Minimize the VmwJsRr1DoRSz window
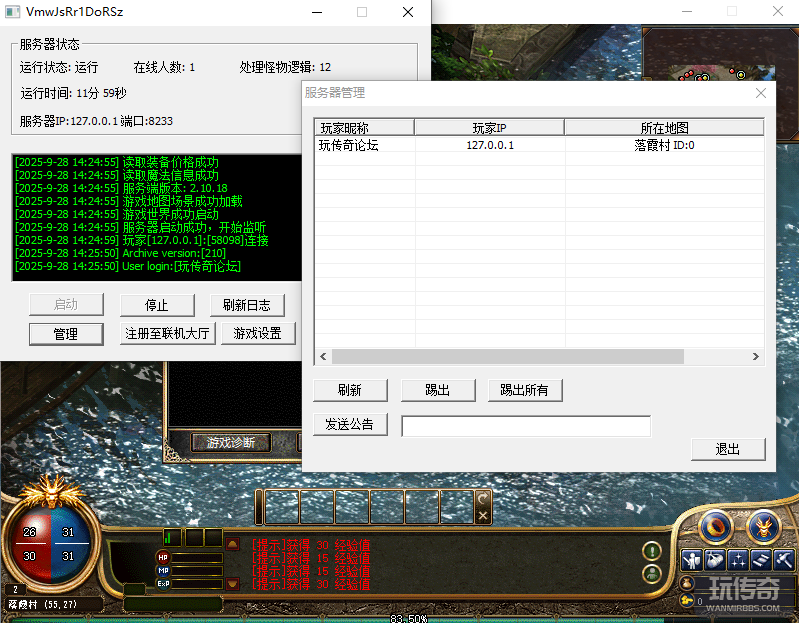Viewport: 799px width, 623px height. pos(317,12)
